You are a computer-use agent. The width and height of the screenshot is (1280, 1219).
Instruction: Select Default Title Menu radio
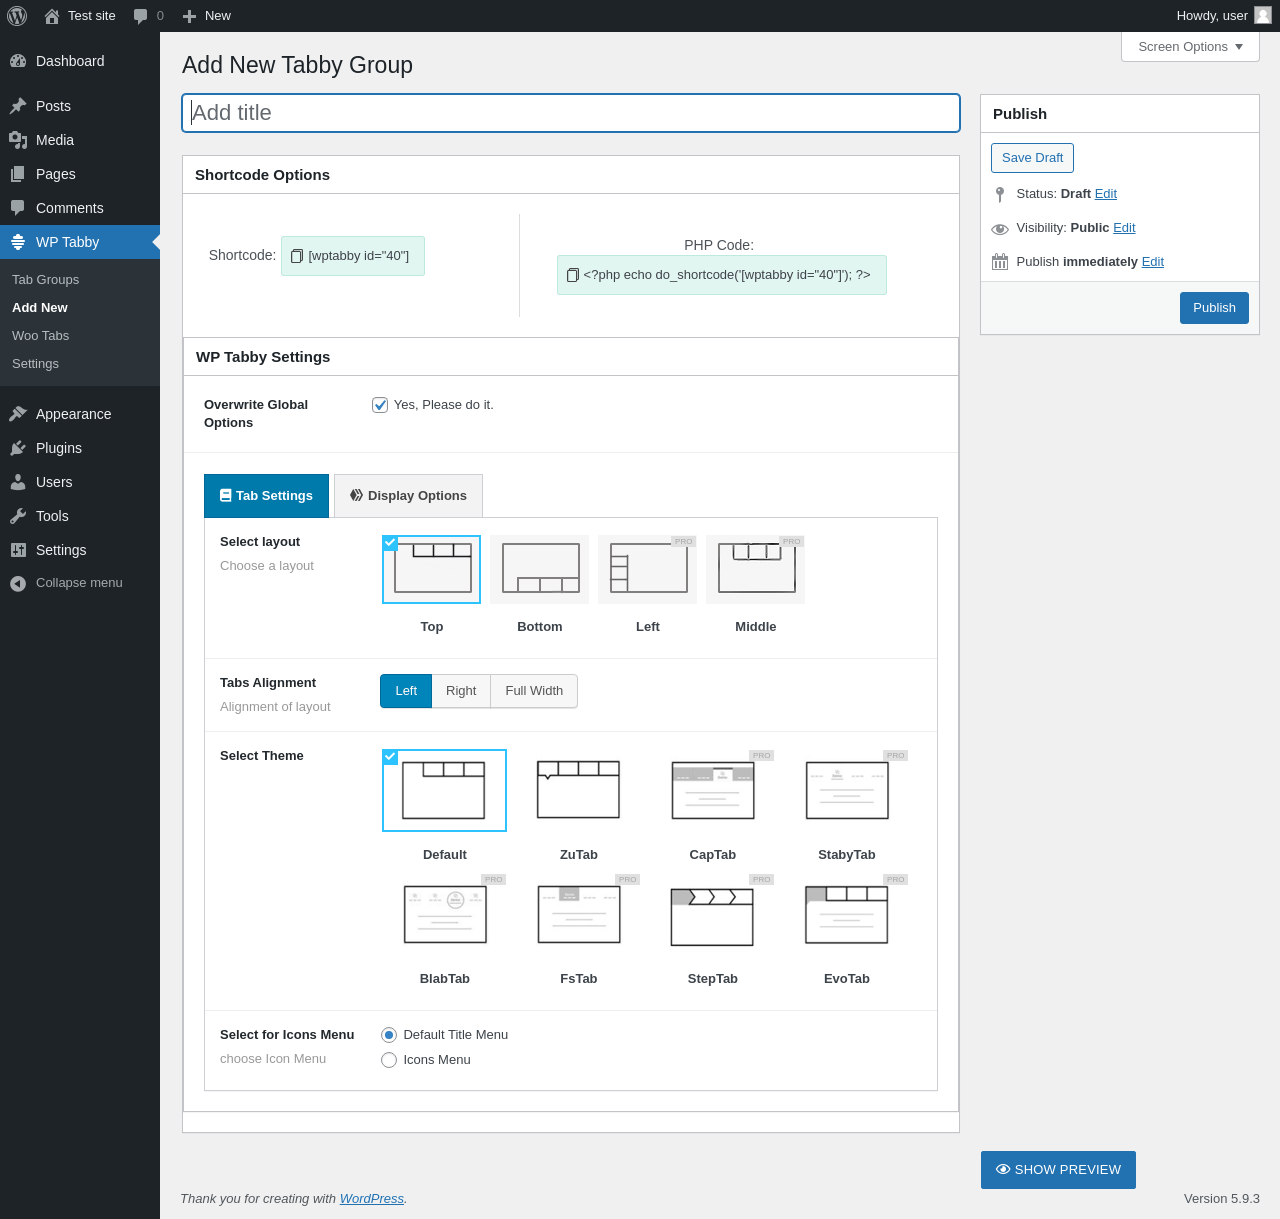(x=389, y=1035)
